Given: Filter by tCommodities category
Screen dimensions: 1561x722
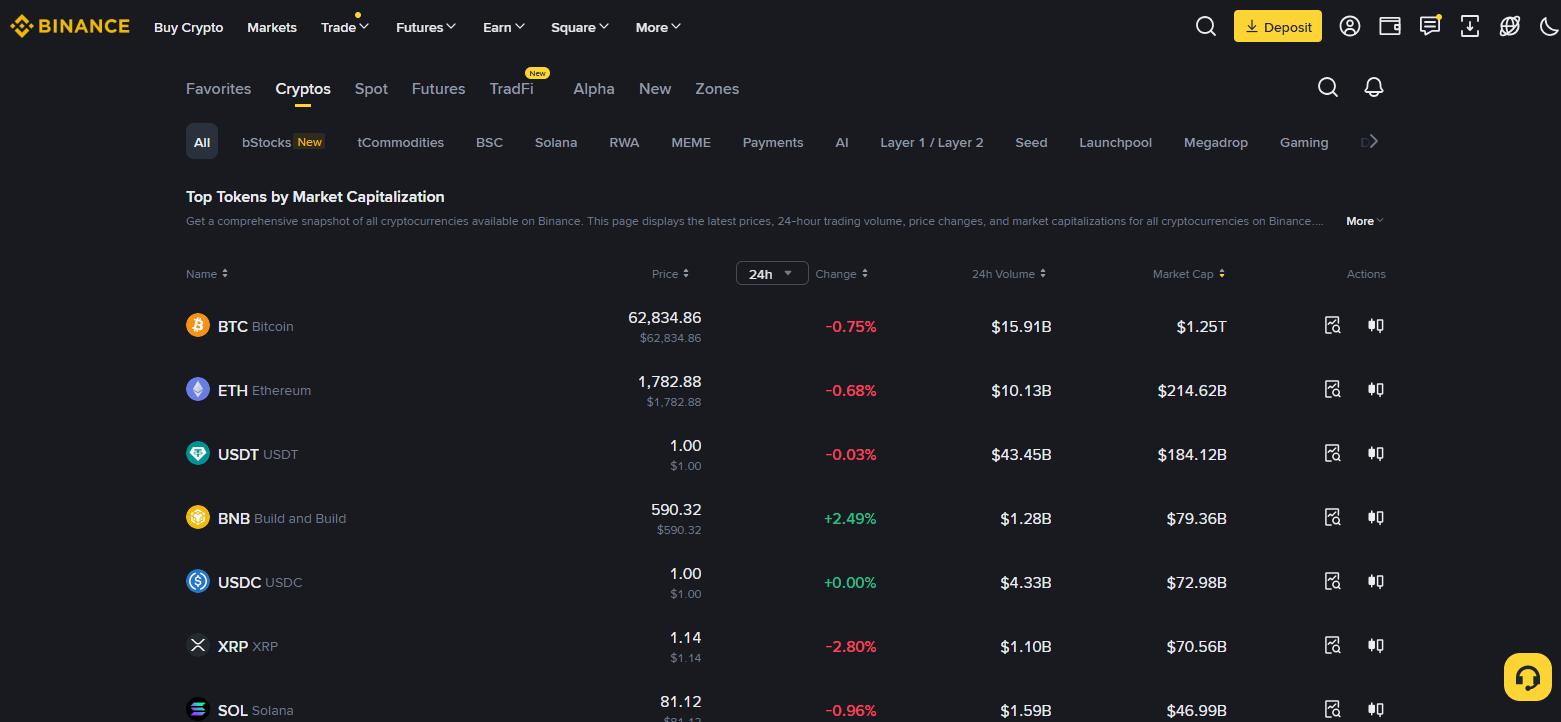Looking at the screenshot, I should point(401,142).
